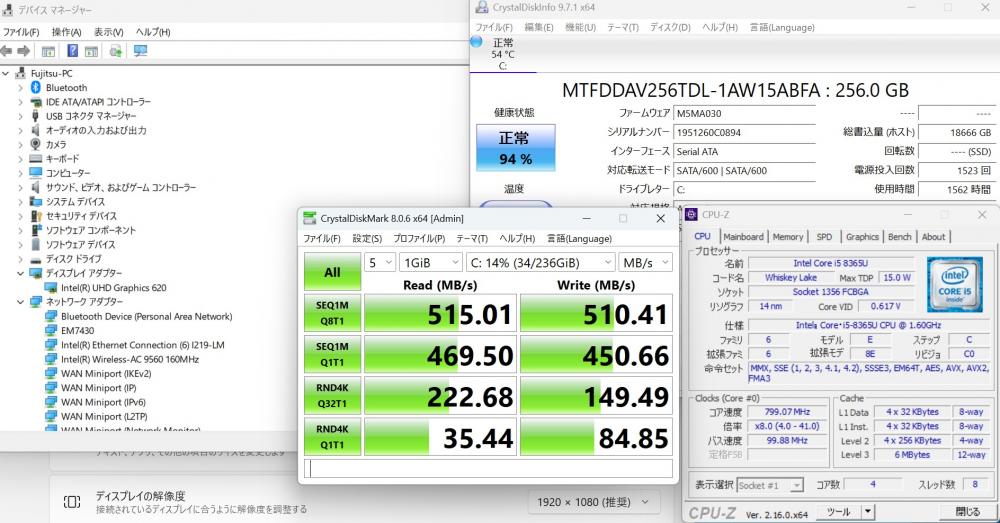Click the back arrow in Device Manager toolbar

click(7, 51)
